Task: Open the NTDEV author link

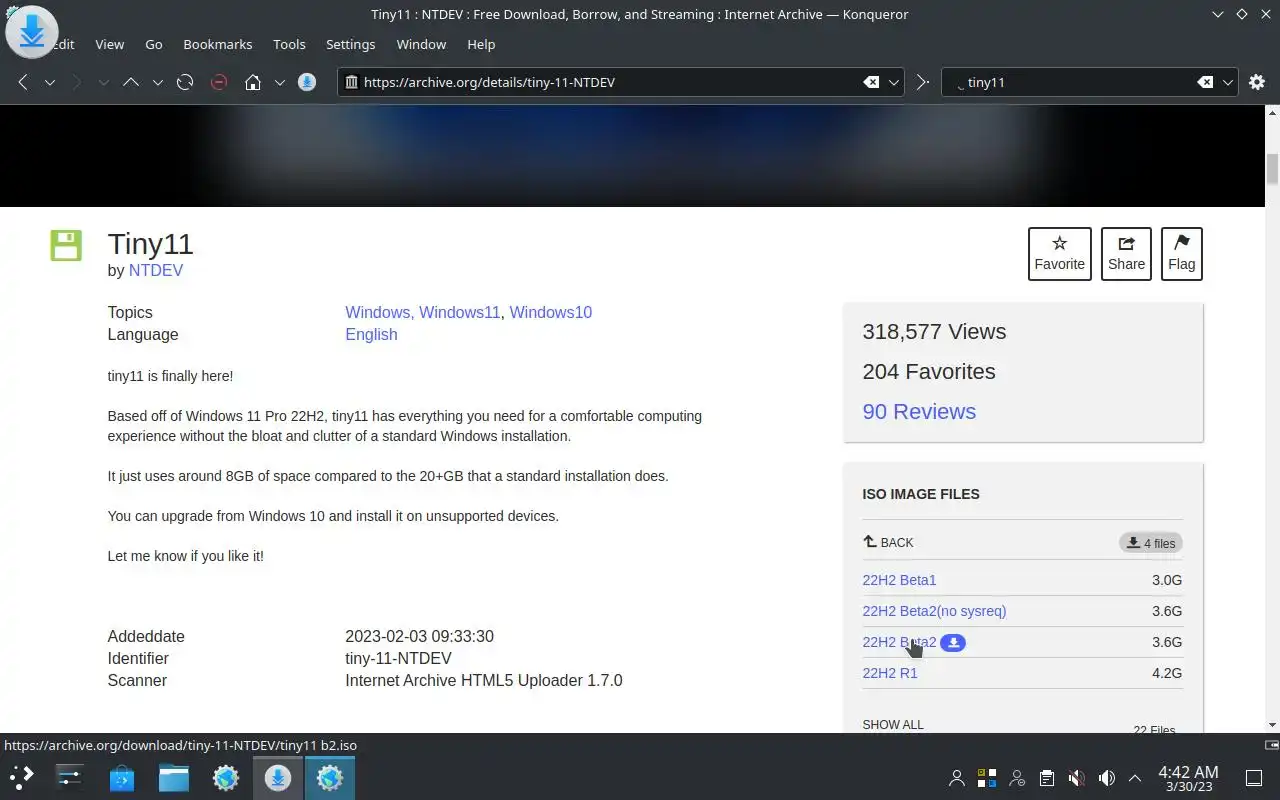Action: click(x=156, y=270)
